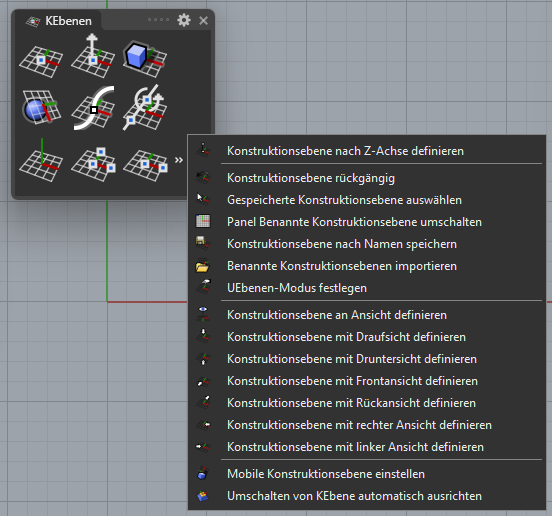552x516 pixels.
Task: Click the vertical CPlane icon with the green axis
Action: click(x=41, y=161)
